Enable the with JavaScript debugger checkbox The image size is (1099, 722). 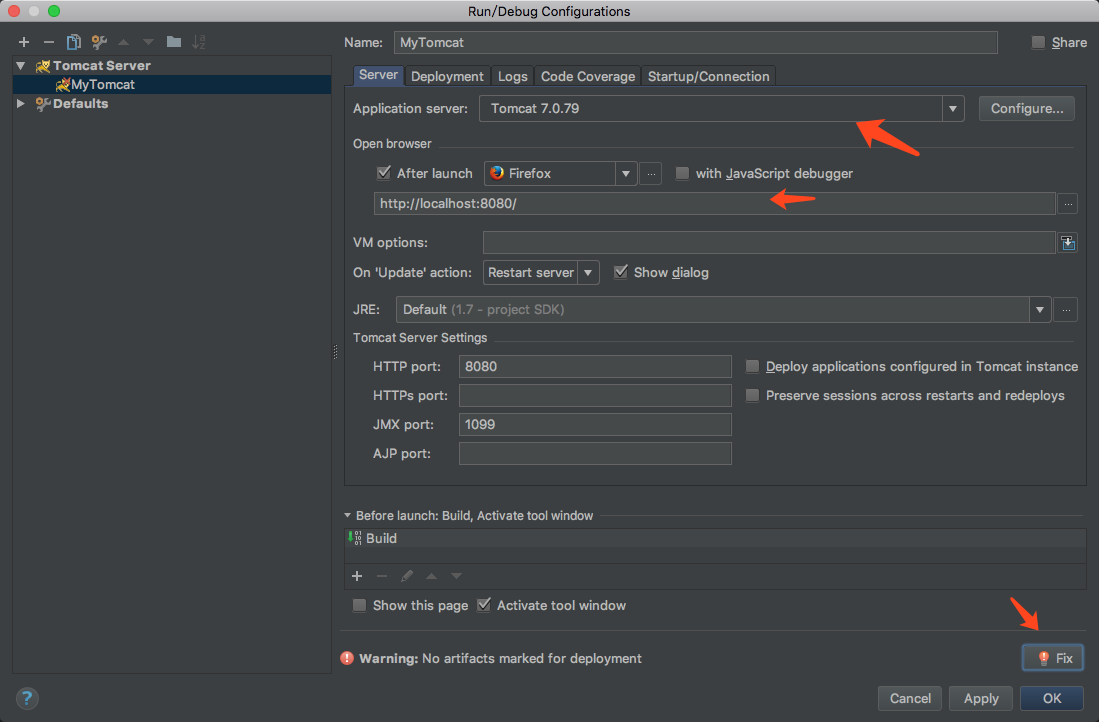(x=682, y=173)
